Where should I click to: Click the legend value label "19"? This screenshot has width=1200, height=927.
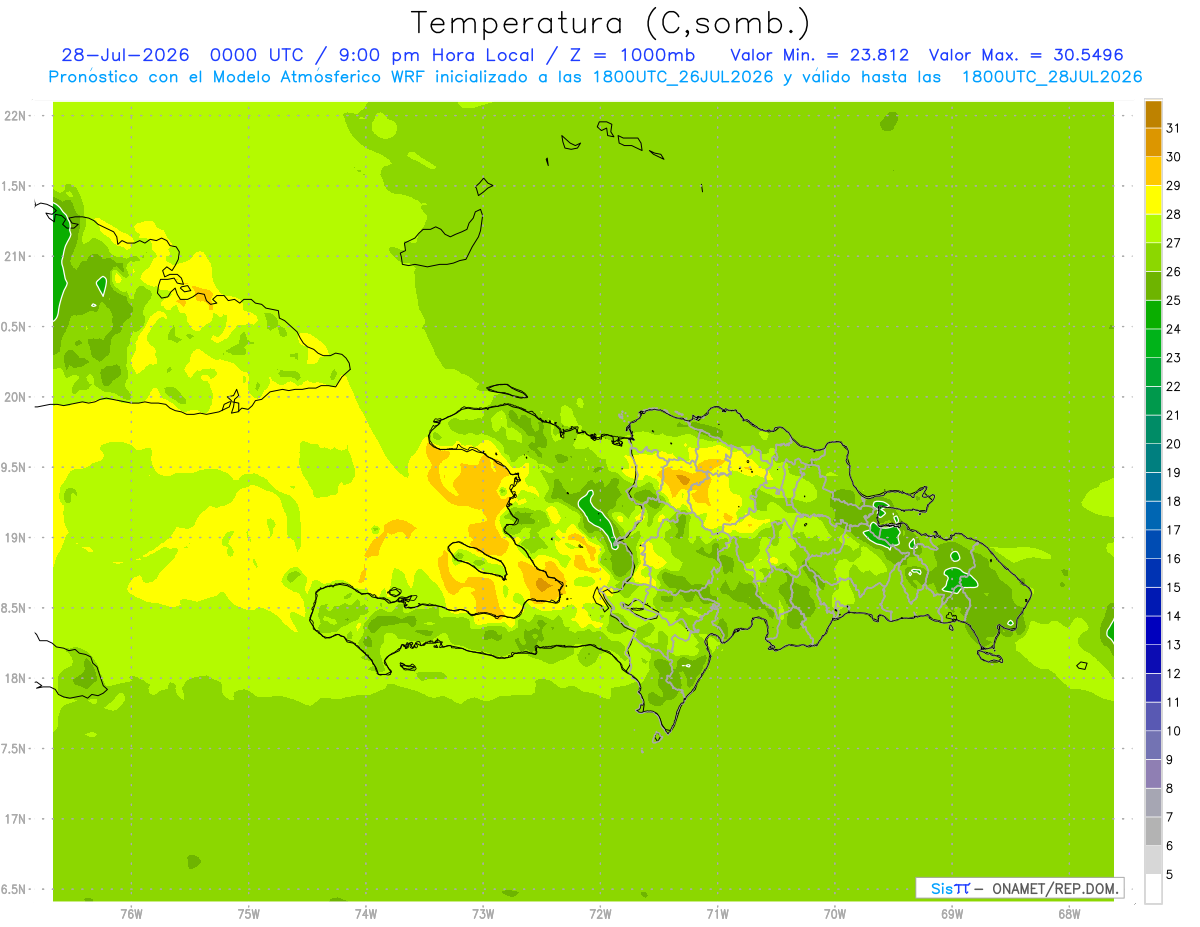coord(1173,473)
